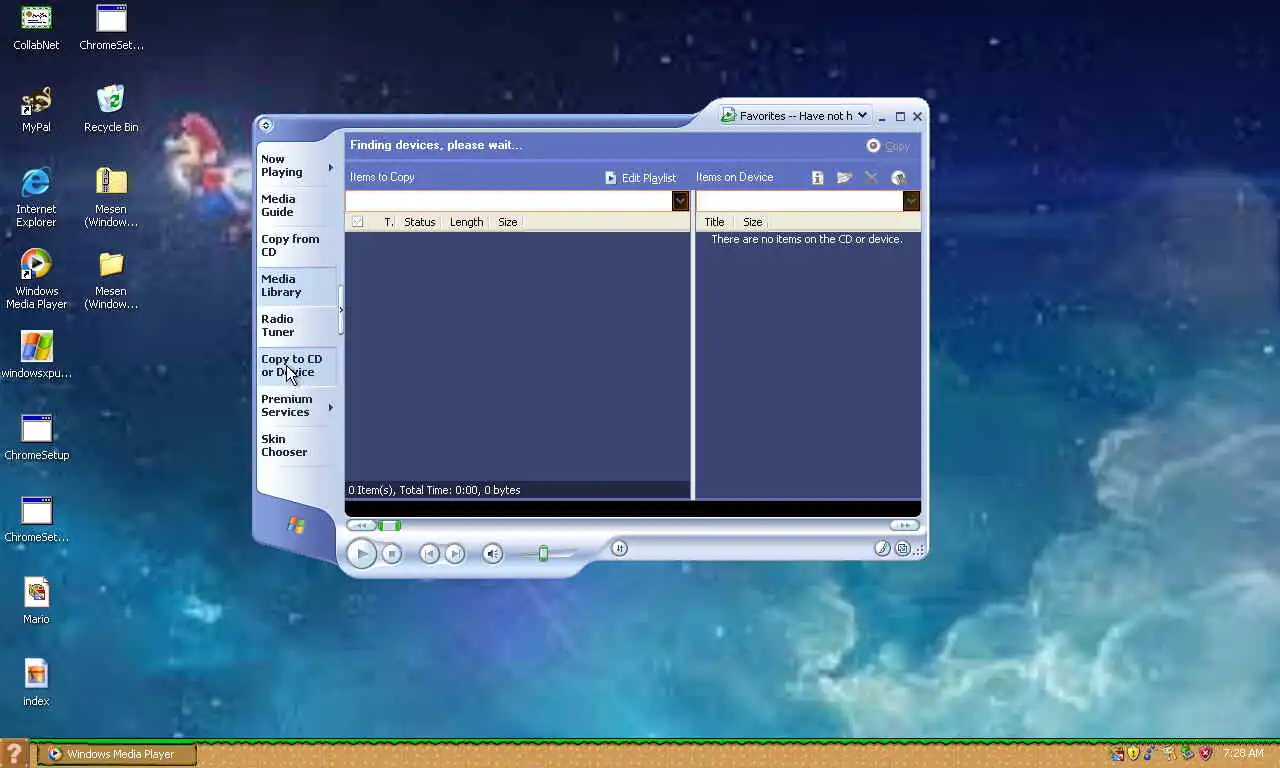Screen dimensions: 1280x768
Task: Expand the Premium Services arrow submenu
Action: pyautogui.click(x=330, y=408)
